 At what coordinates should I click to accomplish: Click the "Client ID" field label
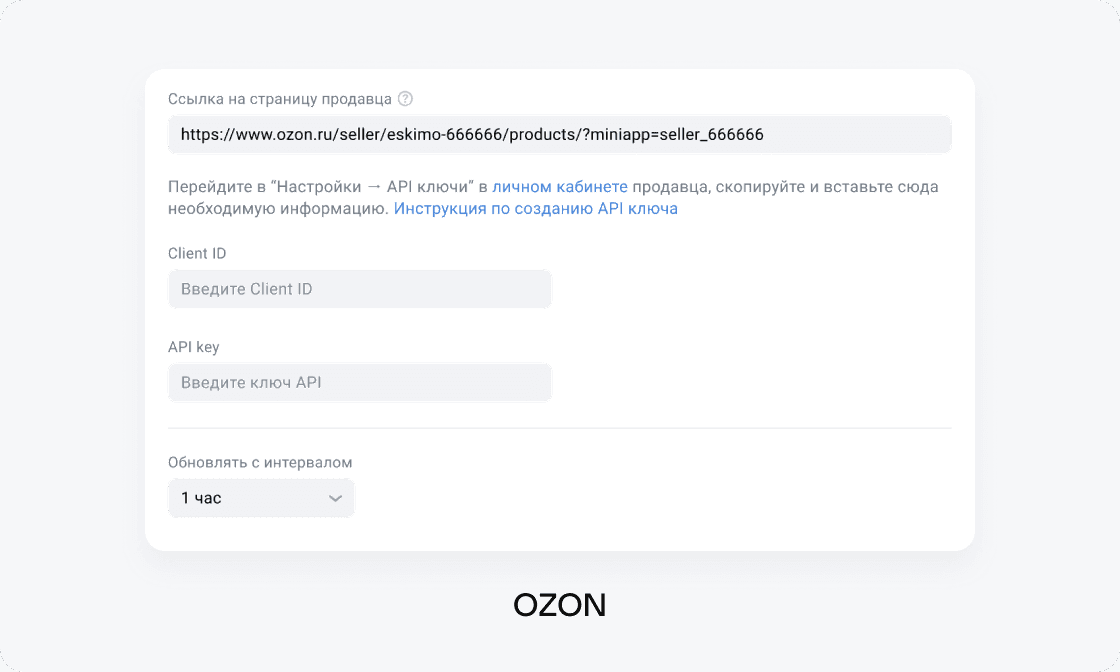point(197,254)
